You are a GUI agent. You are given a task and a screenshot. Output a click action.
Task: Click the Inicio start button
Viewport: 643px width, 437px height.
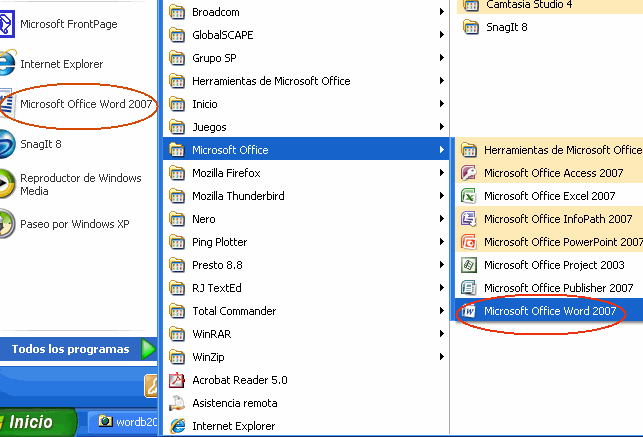point(38,422)
